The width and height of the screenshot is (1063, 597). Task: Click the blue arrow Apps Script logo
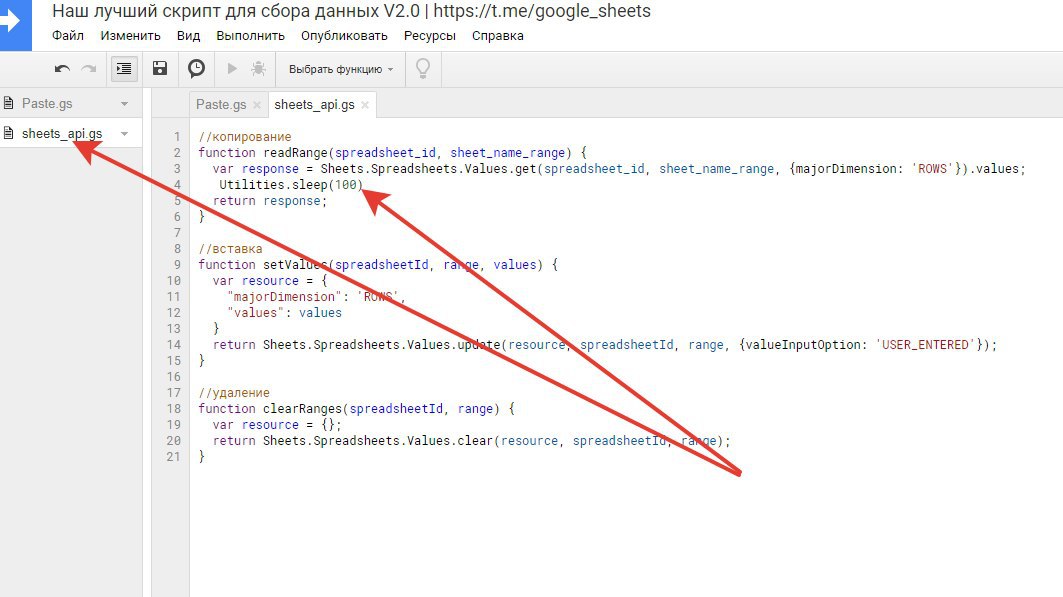(14, 24)
